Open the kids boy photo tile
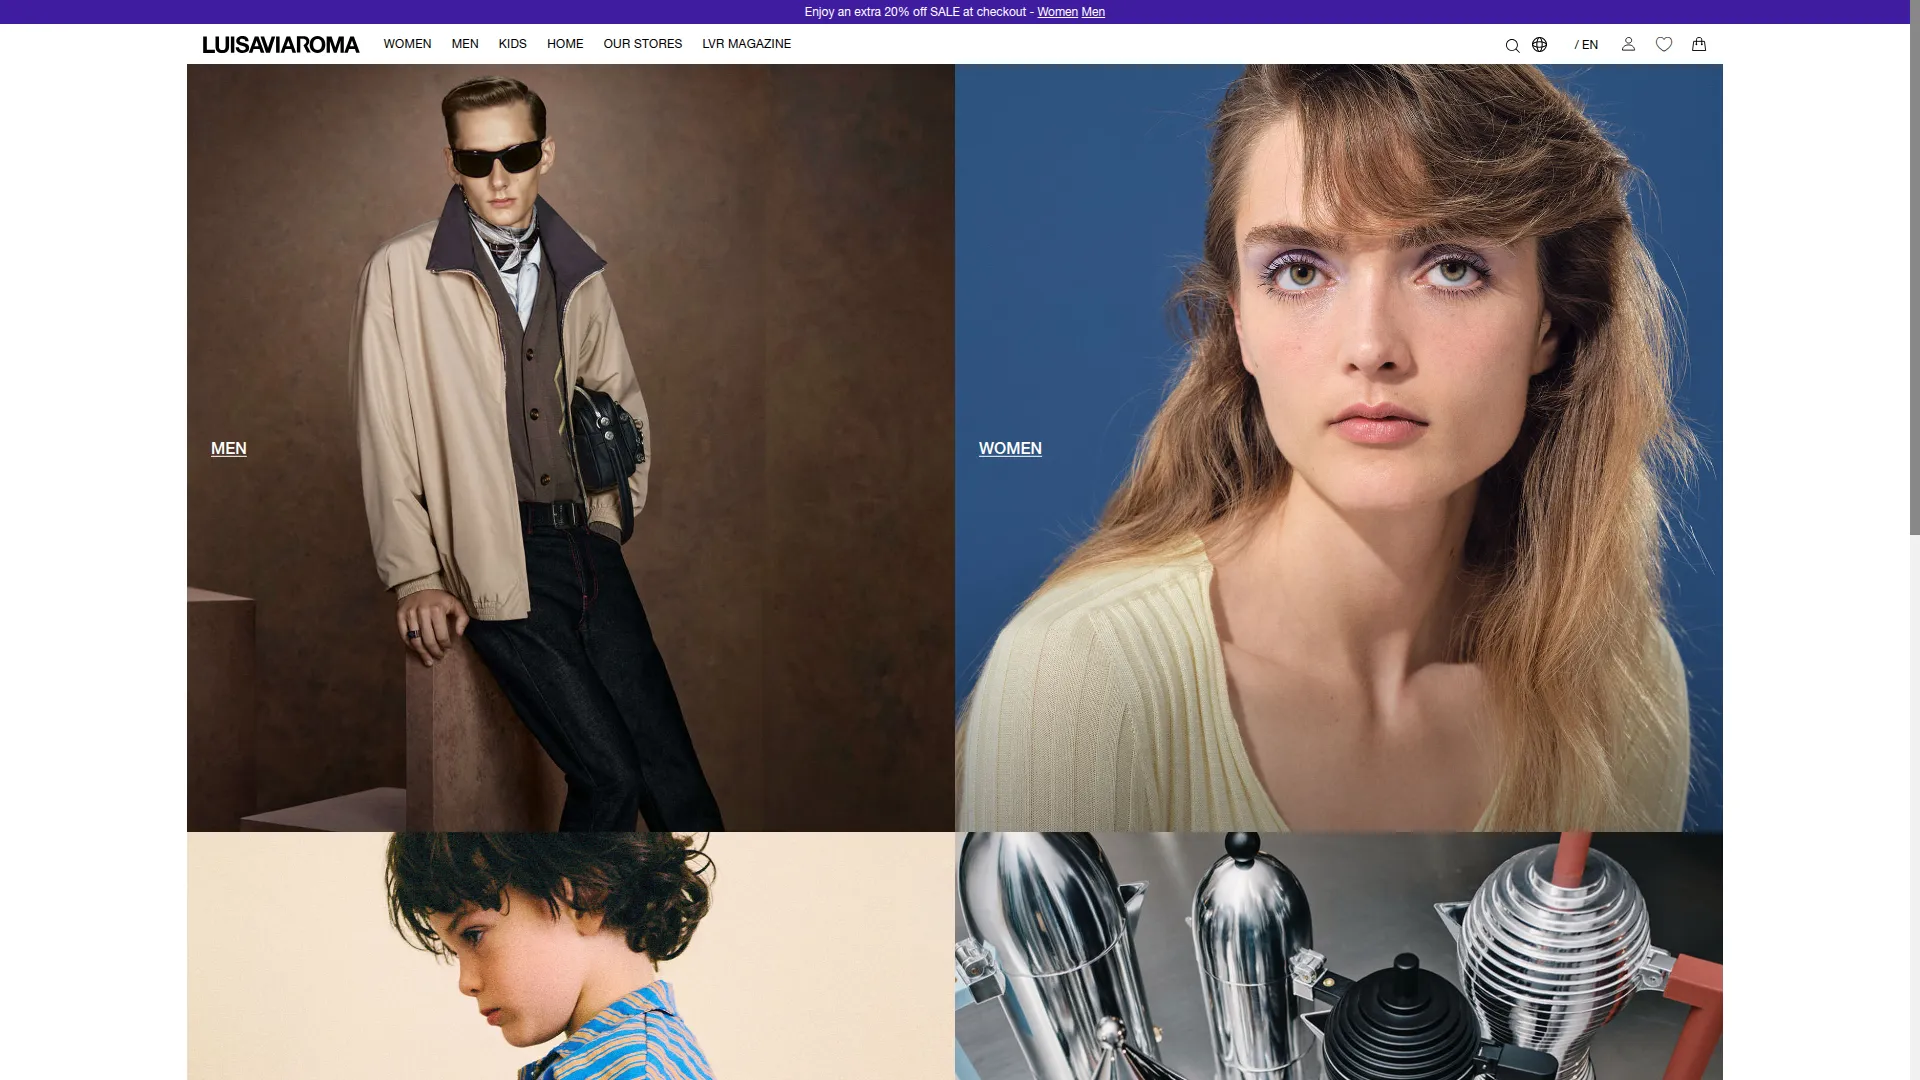Viewport: 1920px width, 1080px height. pos(571,956)
